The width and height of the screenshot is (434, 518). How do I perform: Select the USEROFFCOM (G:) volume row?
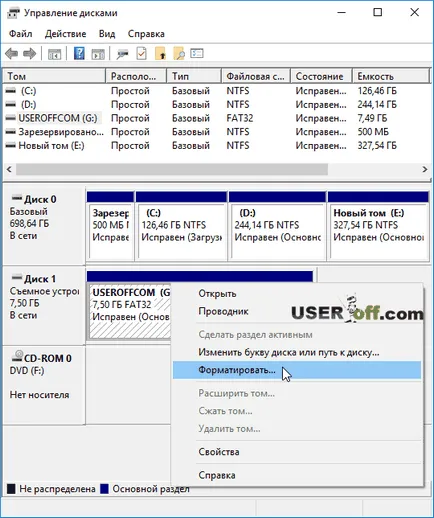click(217, 118)
